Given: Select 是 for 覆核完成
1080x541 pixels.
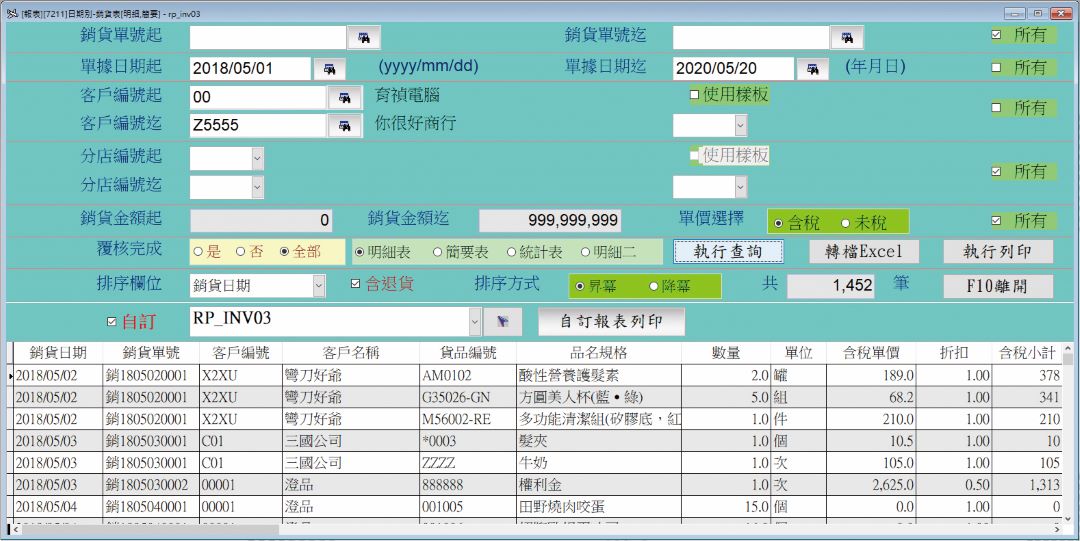Looking at the screenshot, I should point(198,252).
